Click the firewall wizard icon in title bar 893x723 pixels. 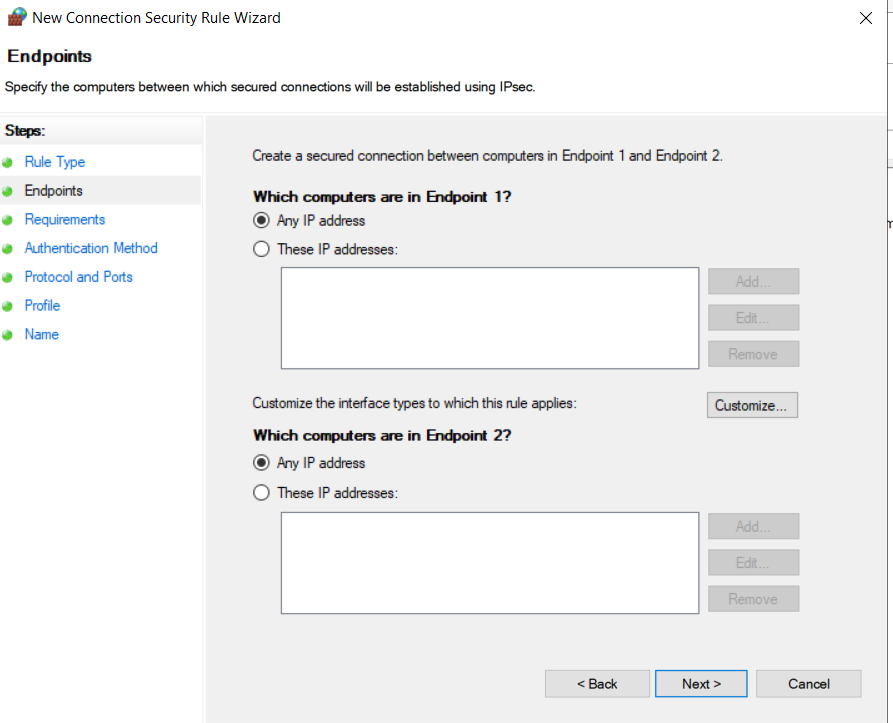click(x=17, y=17)
